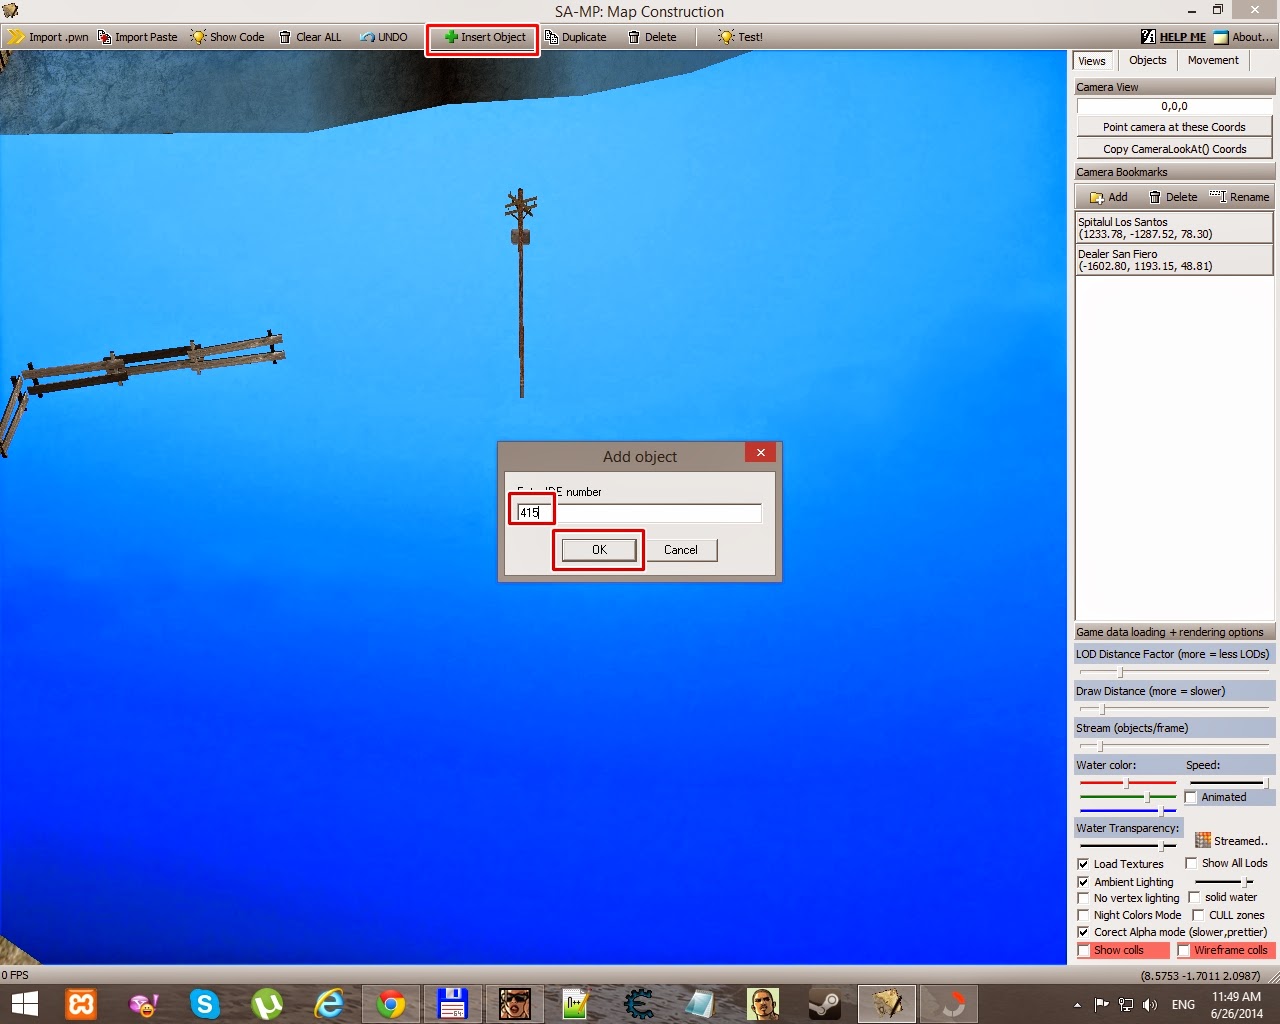
Task: Open the Windows Start menu
Action: (24, 1003)
